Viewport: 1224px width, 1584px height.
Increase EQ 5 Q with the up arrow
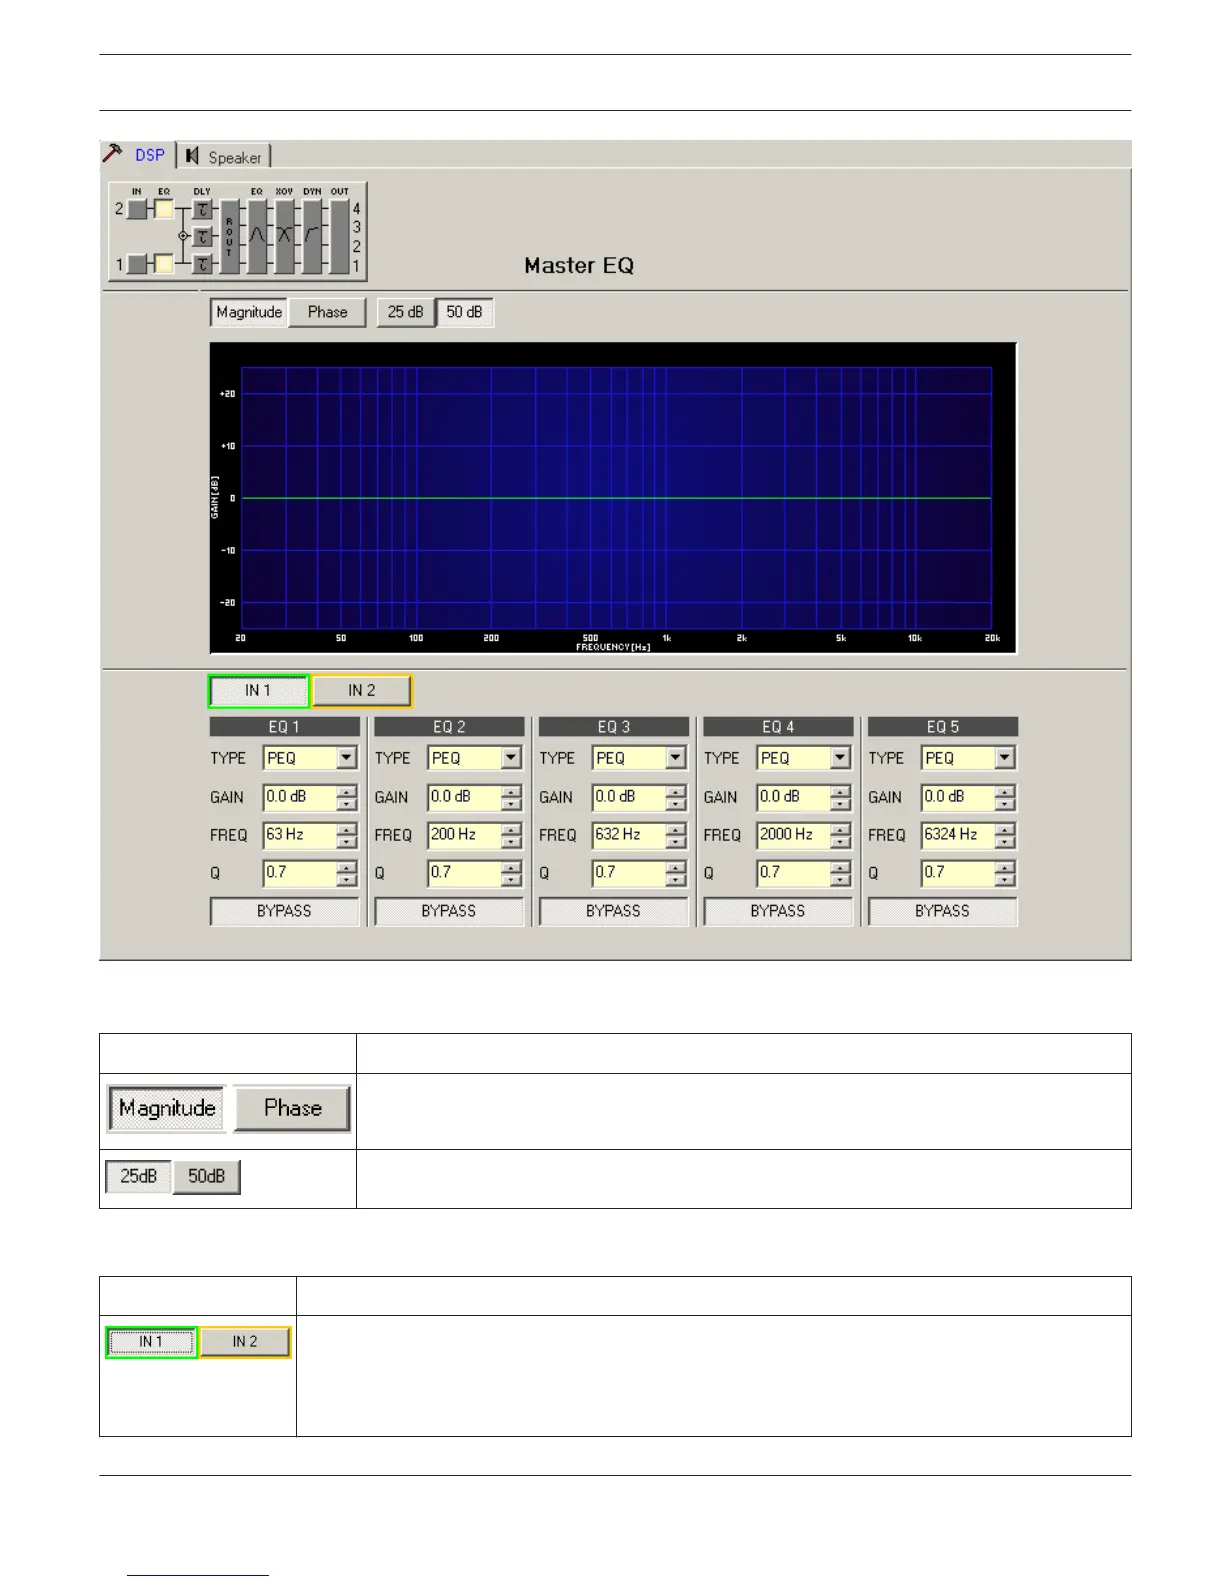1004,867
